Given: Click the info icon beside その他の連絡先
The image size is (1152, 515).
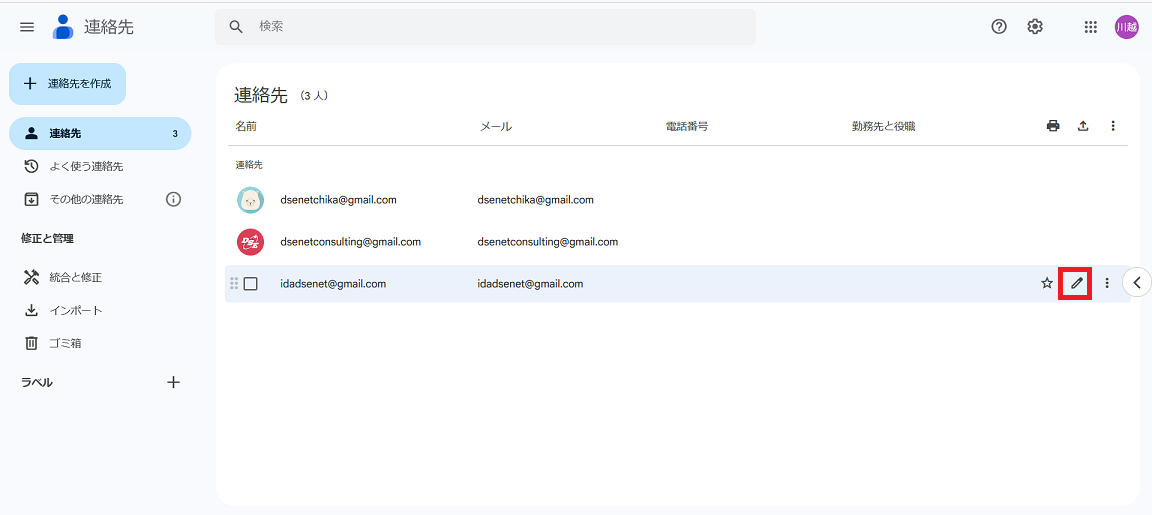Looking at the screenshot, I should tap(173, 199).
